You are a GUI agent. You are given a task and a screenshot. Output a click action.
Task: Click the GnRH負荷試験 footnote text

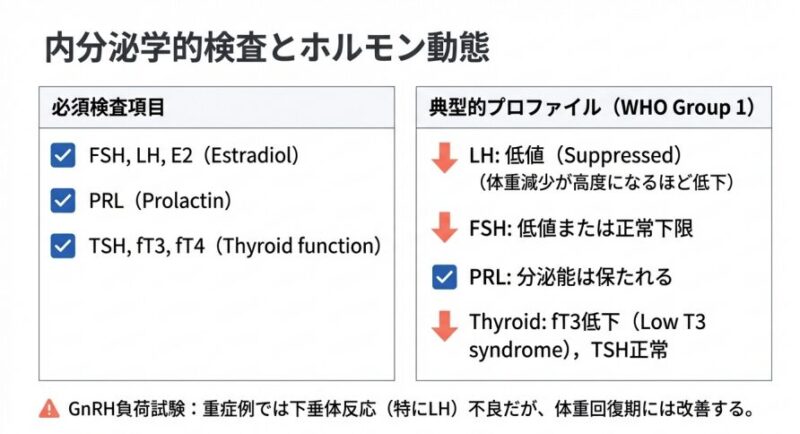click(410, 408)
